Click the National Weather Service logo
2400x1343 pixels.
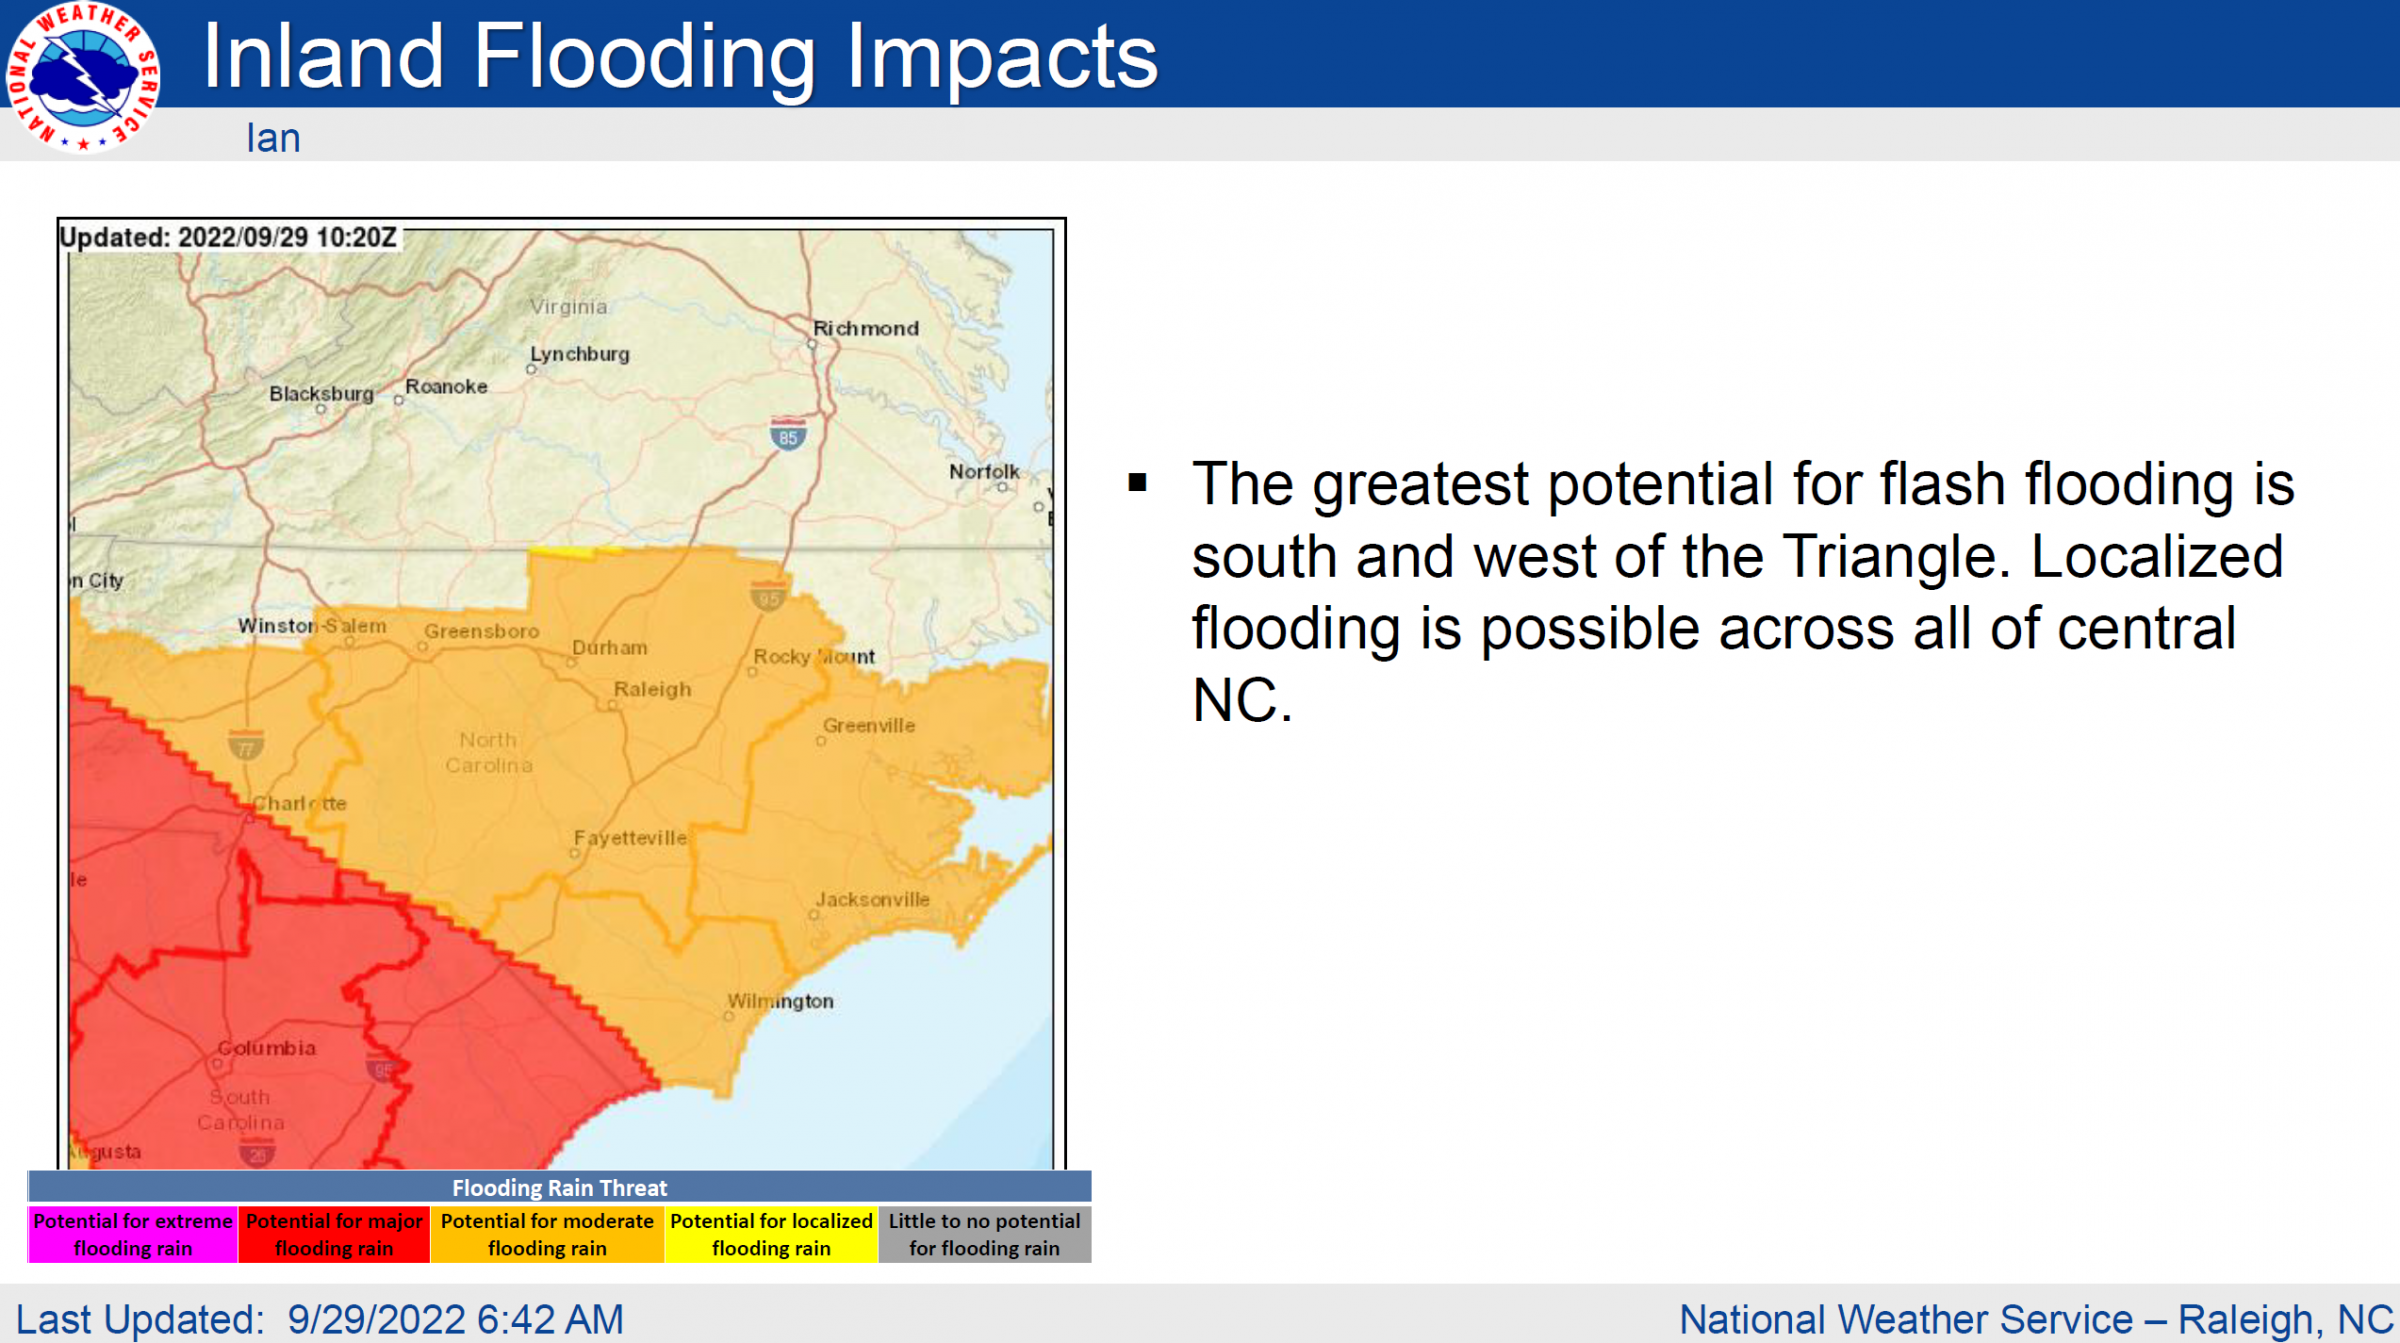83,77
